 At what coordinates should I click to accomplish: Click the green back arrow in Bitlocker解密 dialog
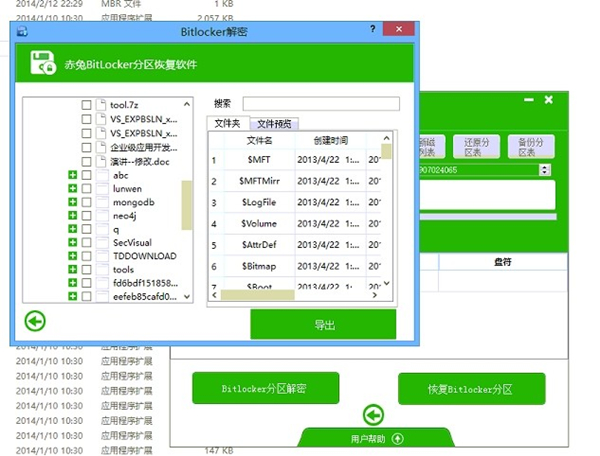point(36,321)
